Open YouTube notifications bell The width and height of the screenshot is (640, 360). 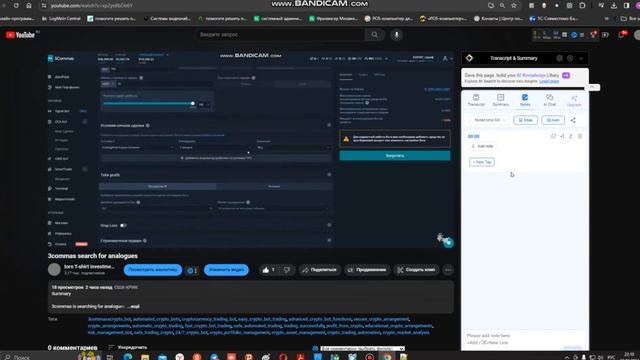point(622,35)
